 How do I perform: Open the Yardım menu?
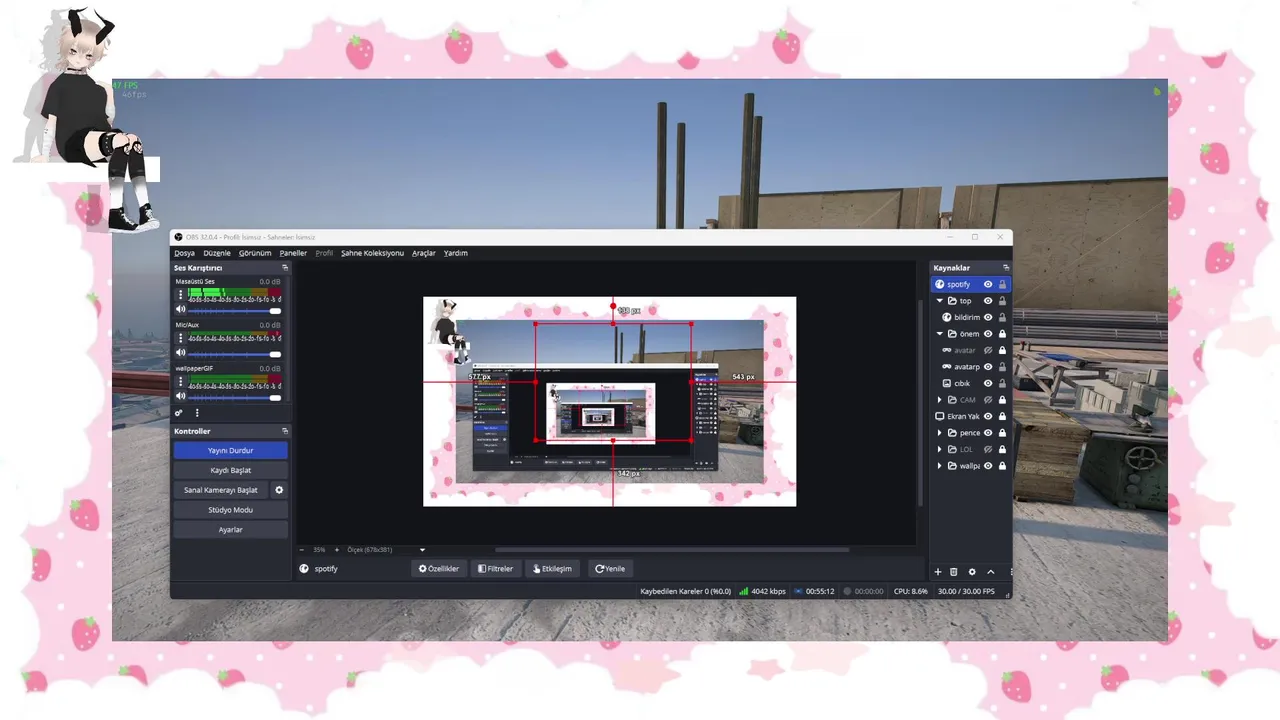(456, 253)
